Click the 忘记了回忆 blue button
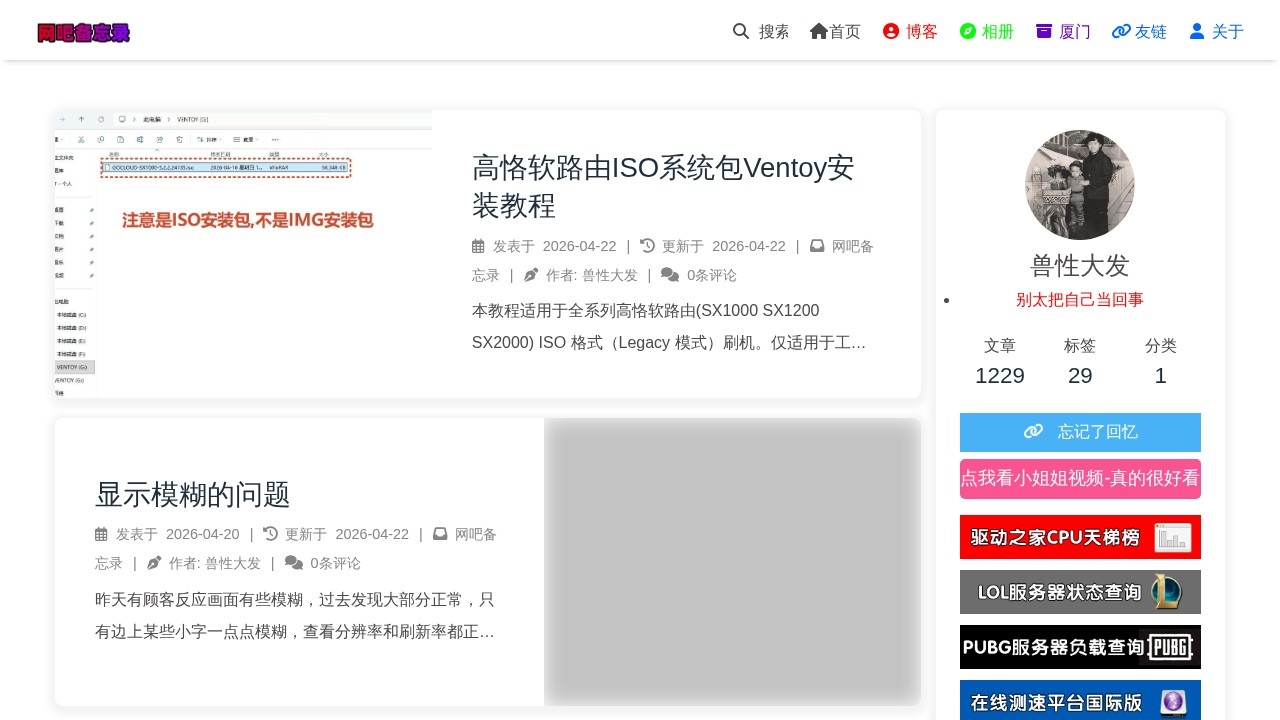 tap(1080, 432)
